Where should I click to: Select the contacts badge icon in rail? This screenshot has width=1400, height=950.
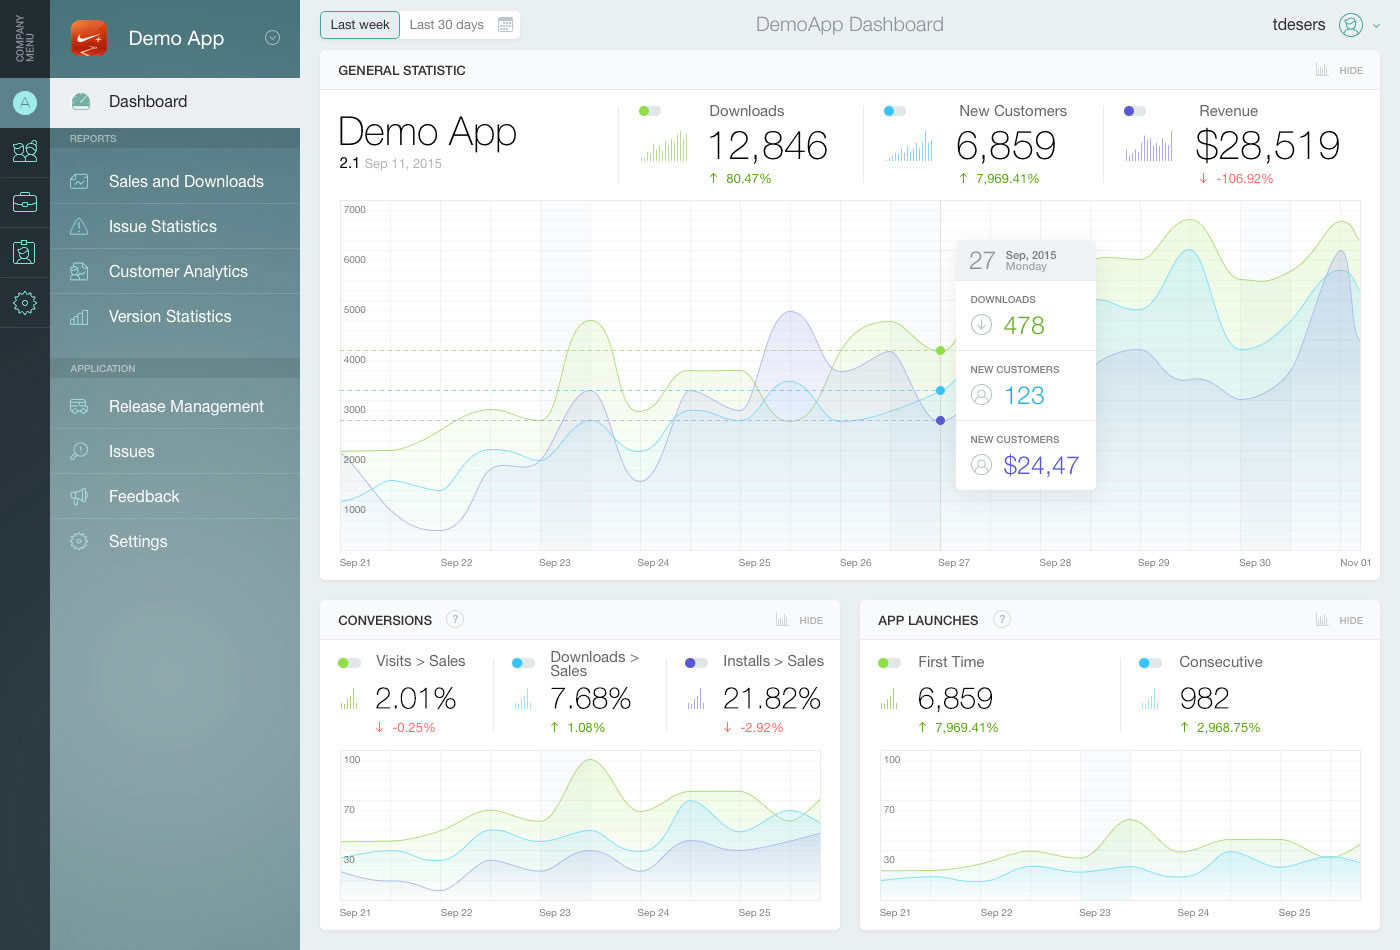click(25, 252)
